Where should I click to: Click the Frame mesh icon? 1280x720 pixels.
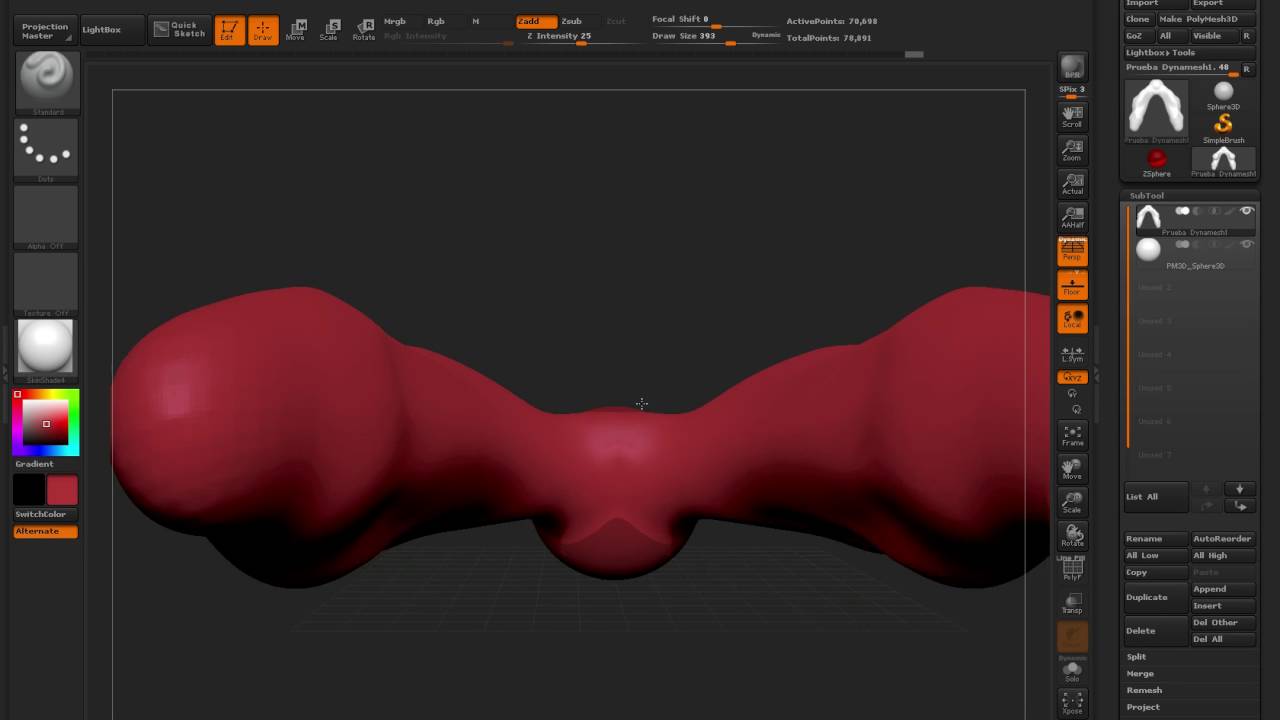(1072, 435)
